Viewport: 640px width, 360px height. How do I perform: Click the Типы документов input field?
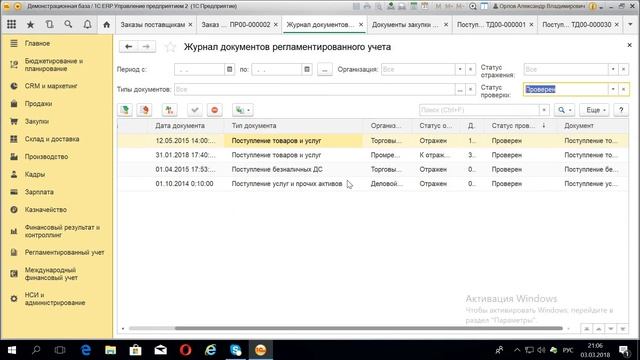(x=314, y=89)
